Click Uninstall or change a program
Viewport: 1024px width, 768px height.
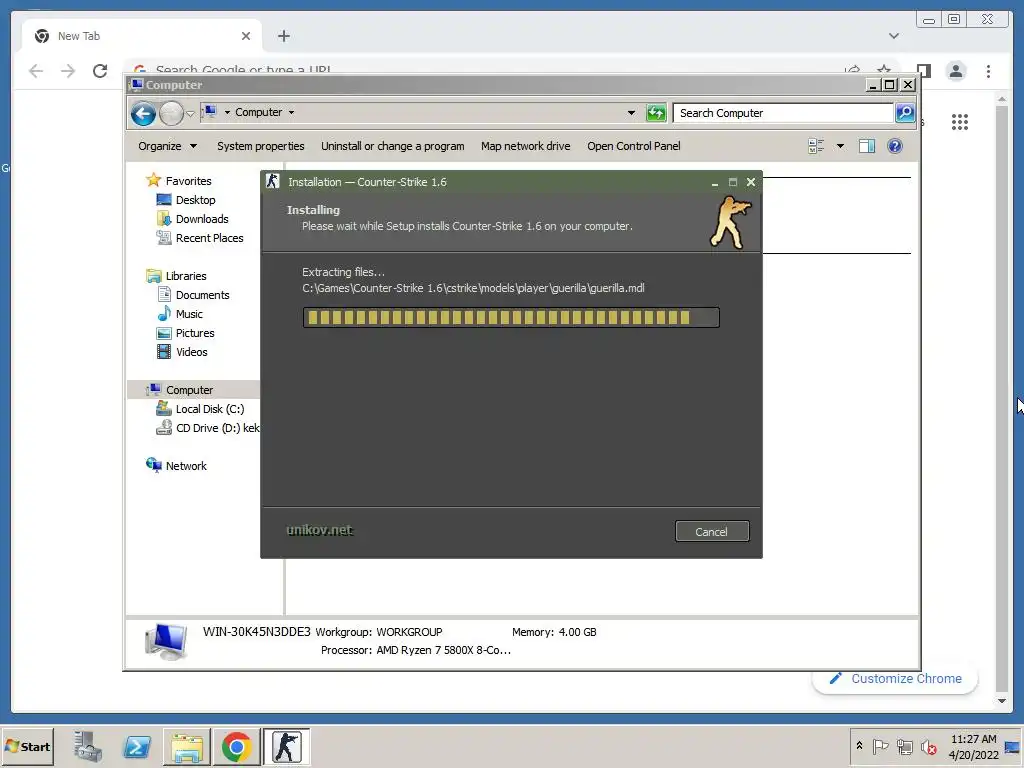click(392, 146)
